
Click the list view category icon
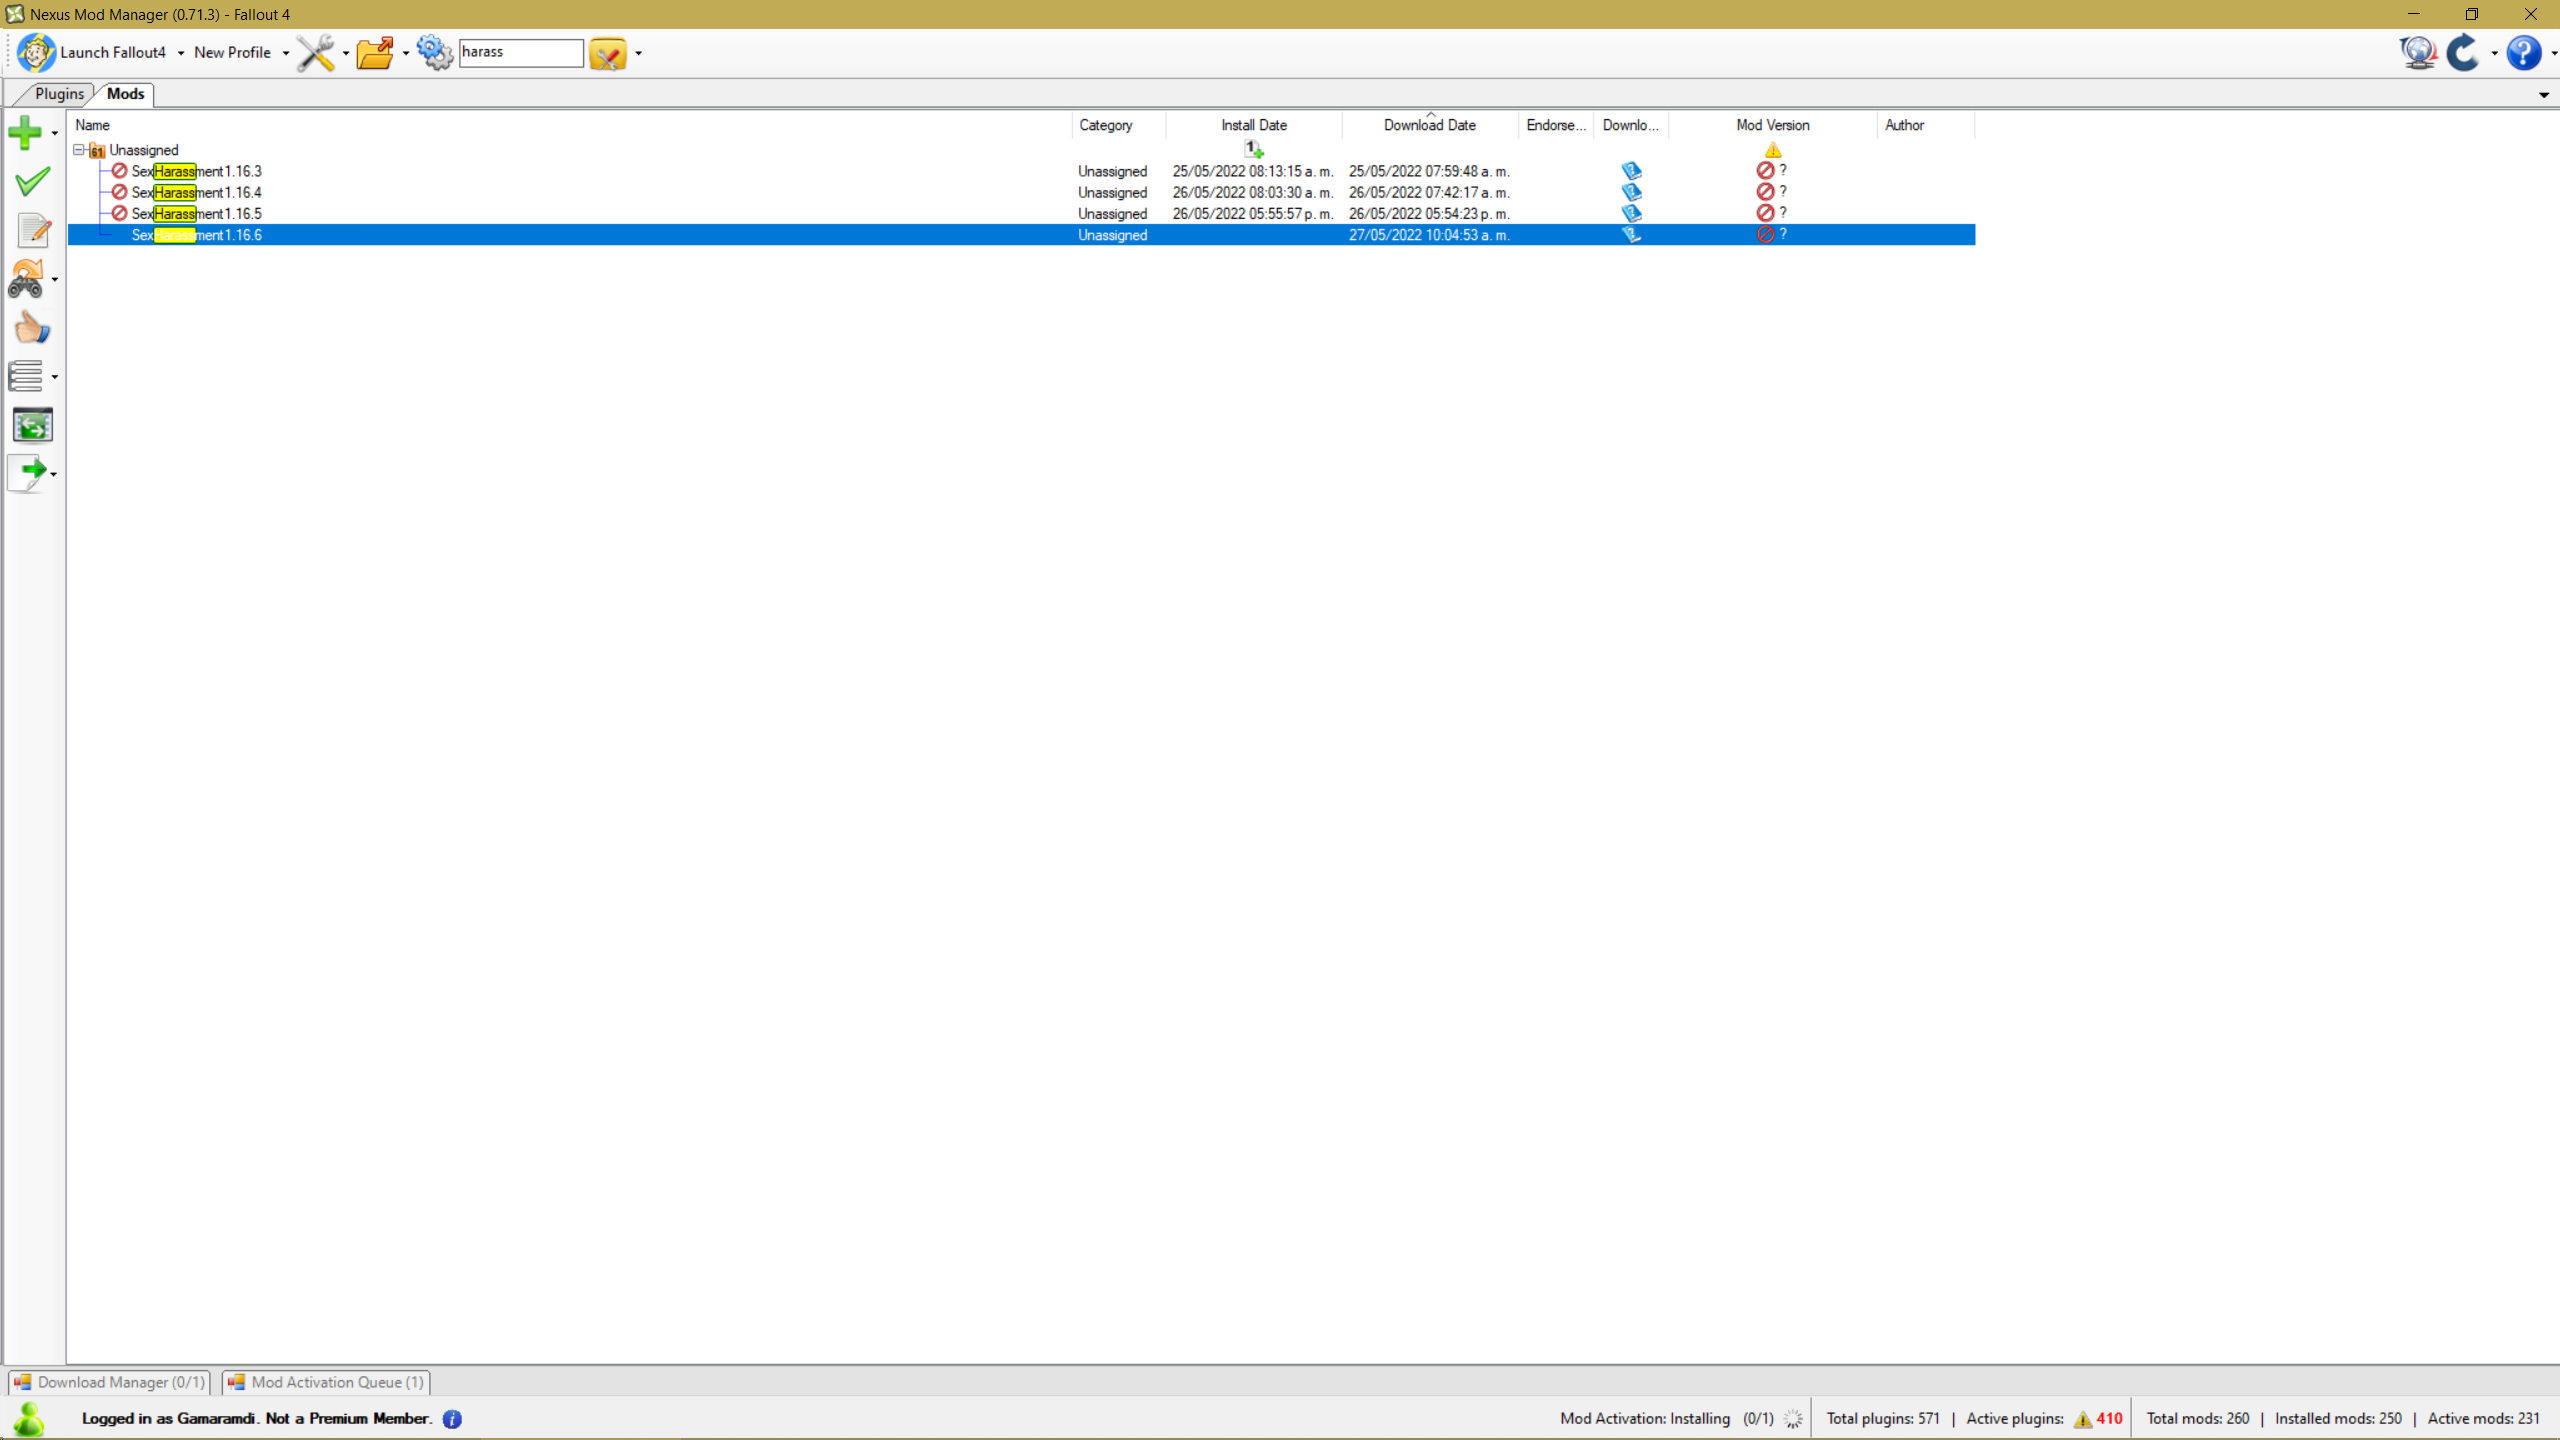pyautogui.click(x=26, y=376)
